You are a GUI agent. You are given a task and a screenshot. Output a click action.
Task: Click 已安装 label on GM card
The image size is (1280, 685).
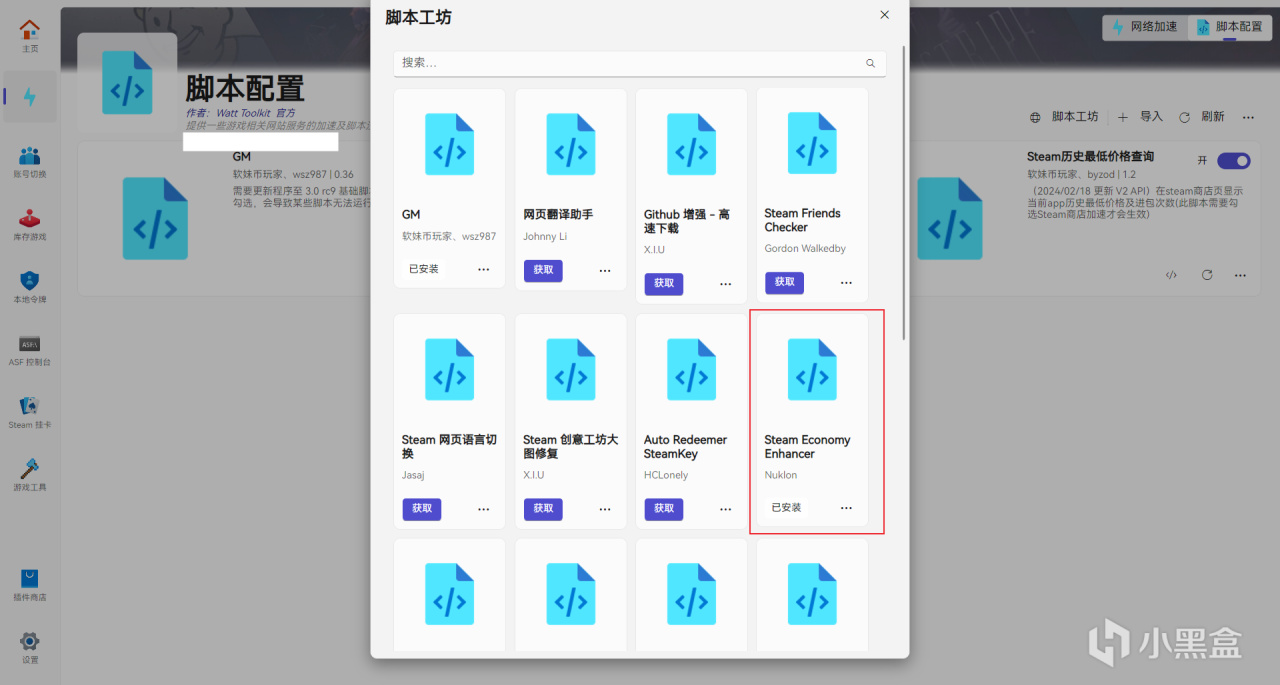423,269
